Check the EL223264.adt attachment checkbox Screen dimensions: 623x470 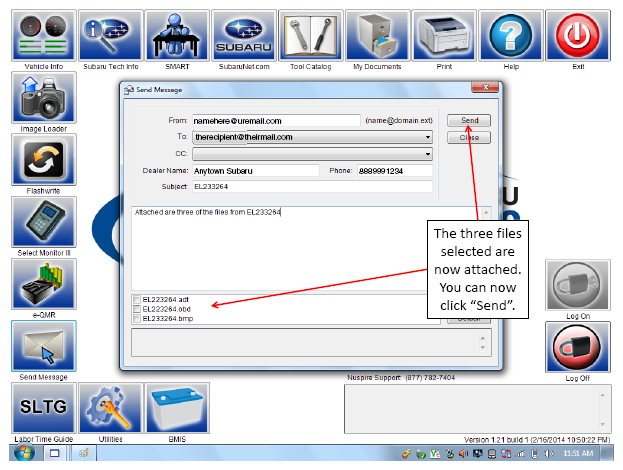(137, 299)
